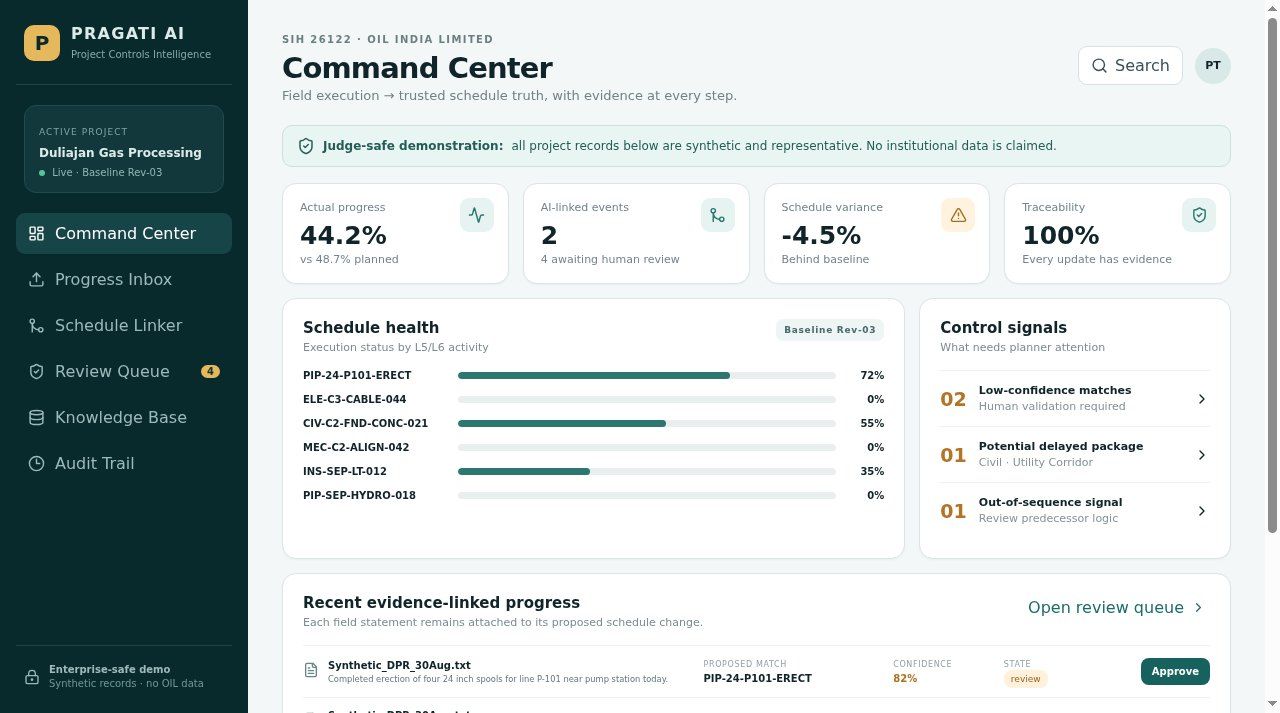The width and height of the screenshot is (1280, 713).
Task: Click the 82% confidence value
Action: point(905,679)
